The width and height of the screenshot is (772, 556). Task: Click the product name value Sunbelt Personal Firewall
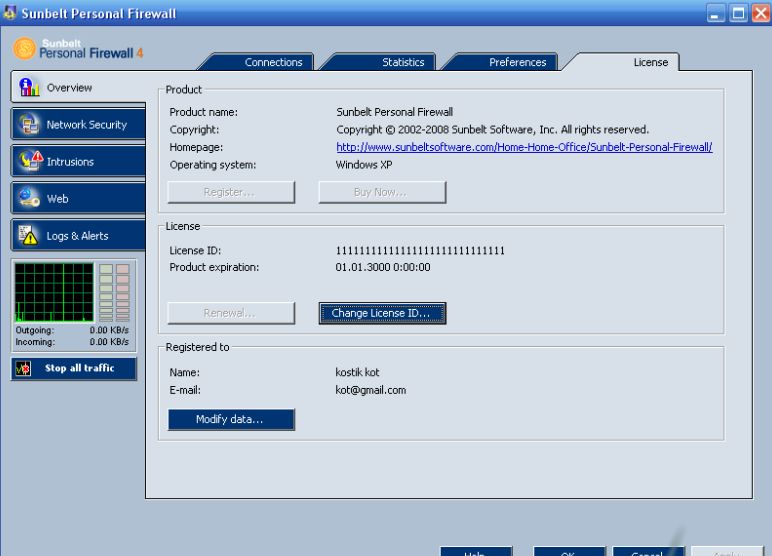click(x=394, y=112)
